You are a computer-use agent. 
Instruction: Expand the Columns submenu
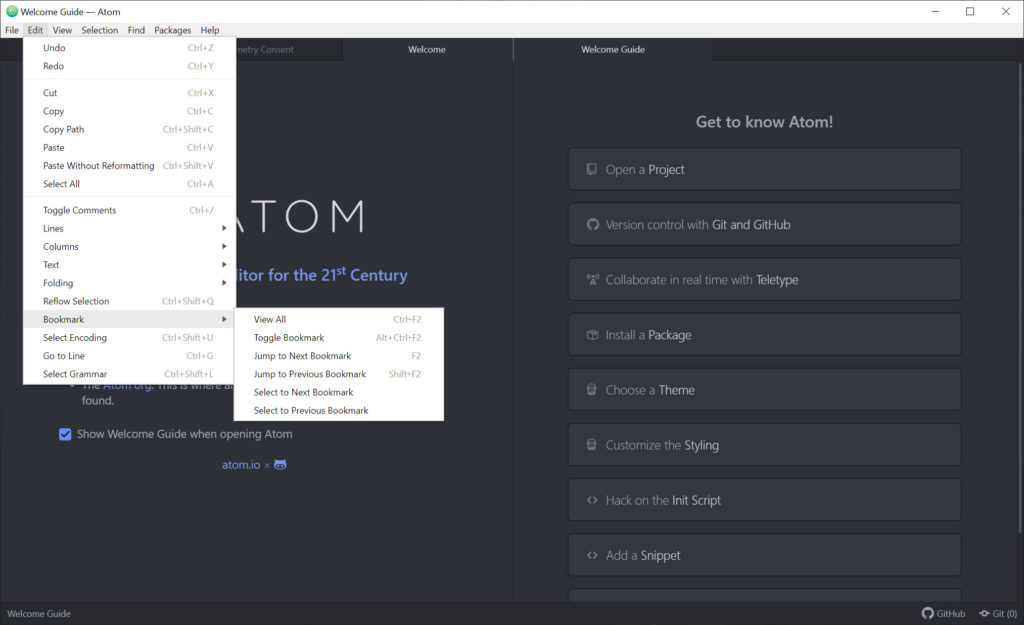point(130,246)
